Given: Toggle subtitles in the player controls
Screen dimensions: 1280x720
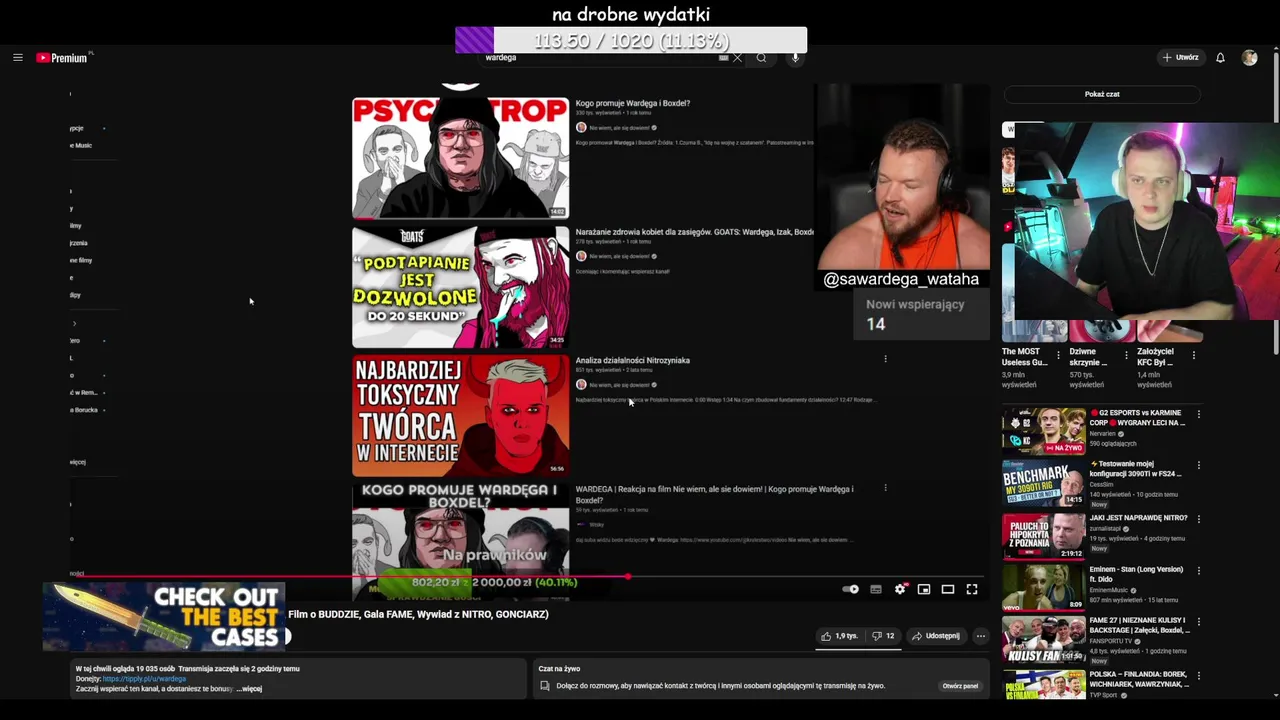Looking at the screenshot, I should tap(876, 590).
